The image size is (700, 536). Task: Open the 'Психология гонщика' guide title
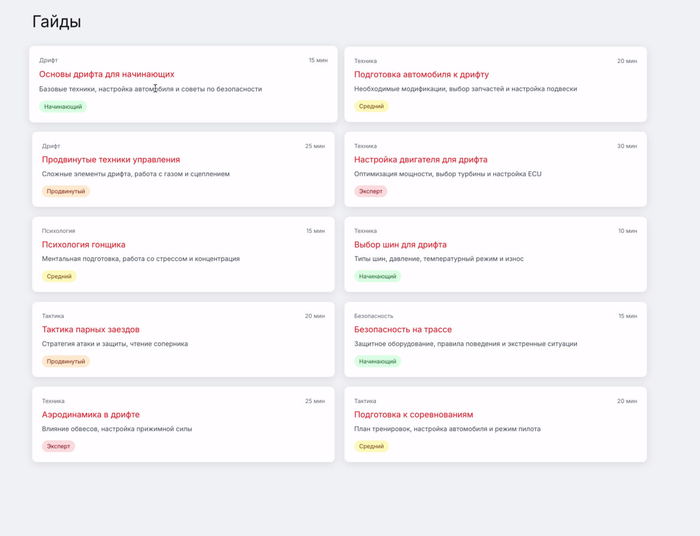pyautogui.click(x=84, y=244)
